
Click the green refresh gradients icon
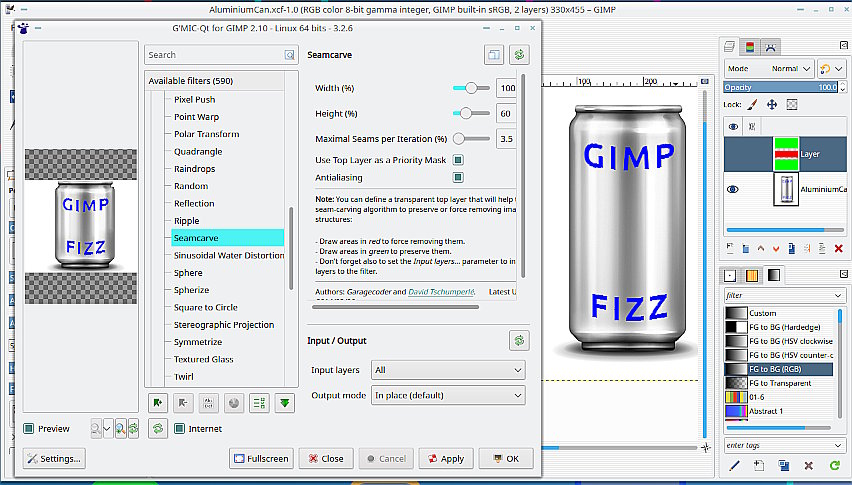click(x=835, y=465)
